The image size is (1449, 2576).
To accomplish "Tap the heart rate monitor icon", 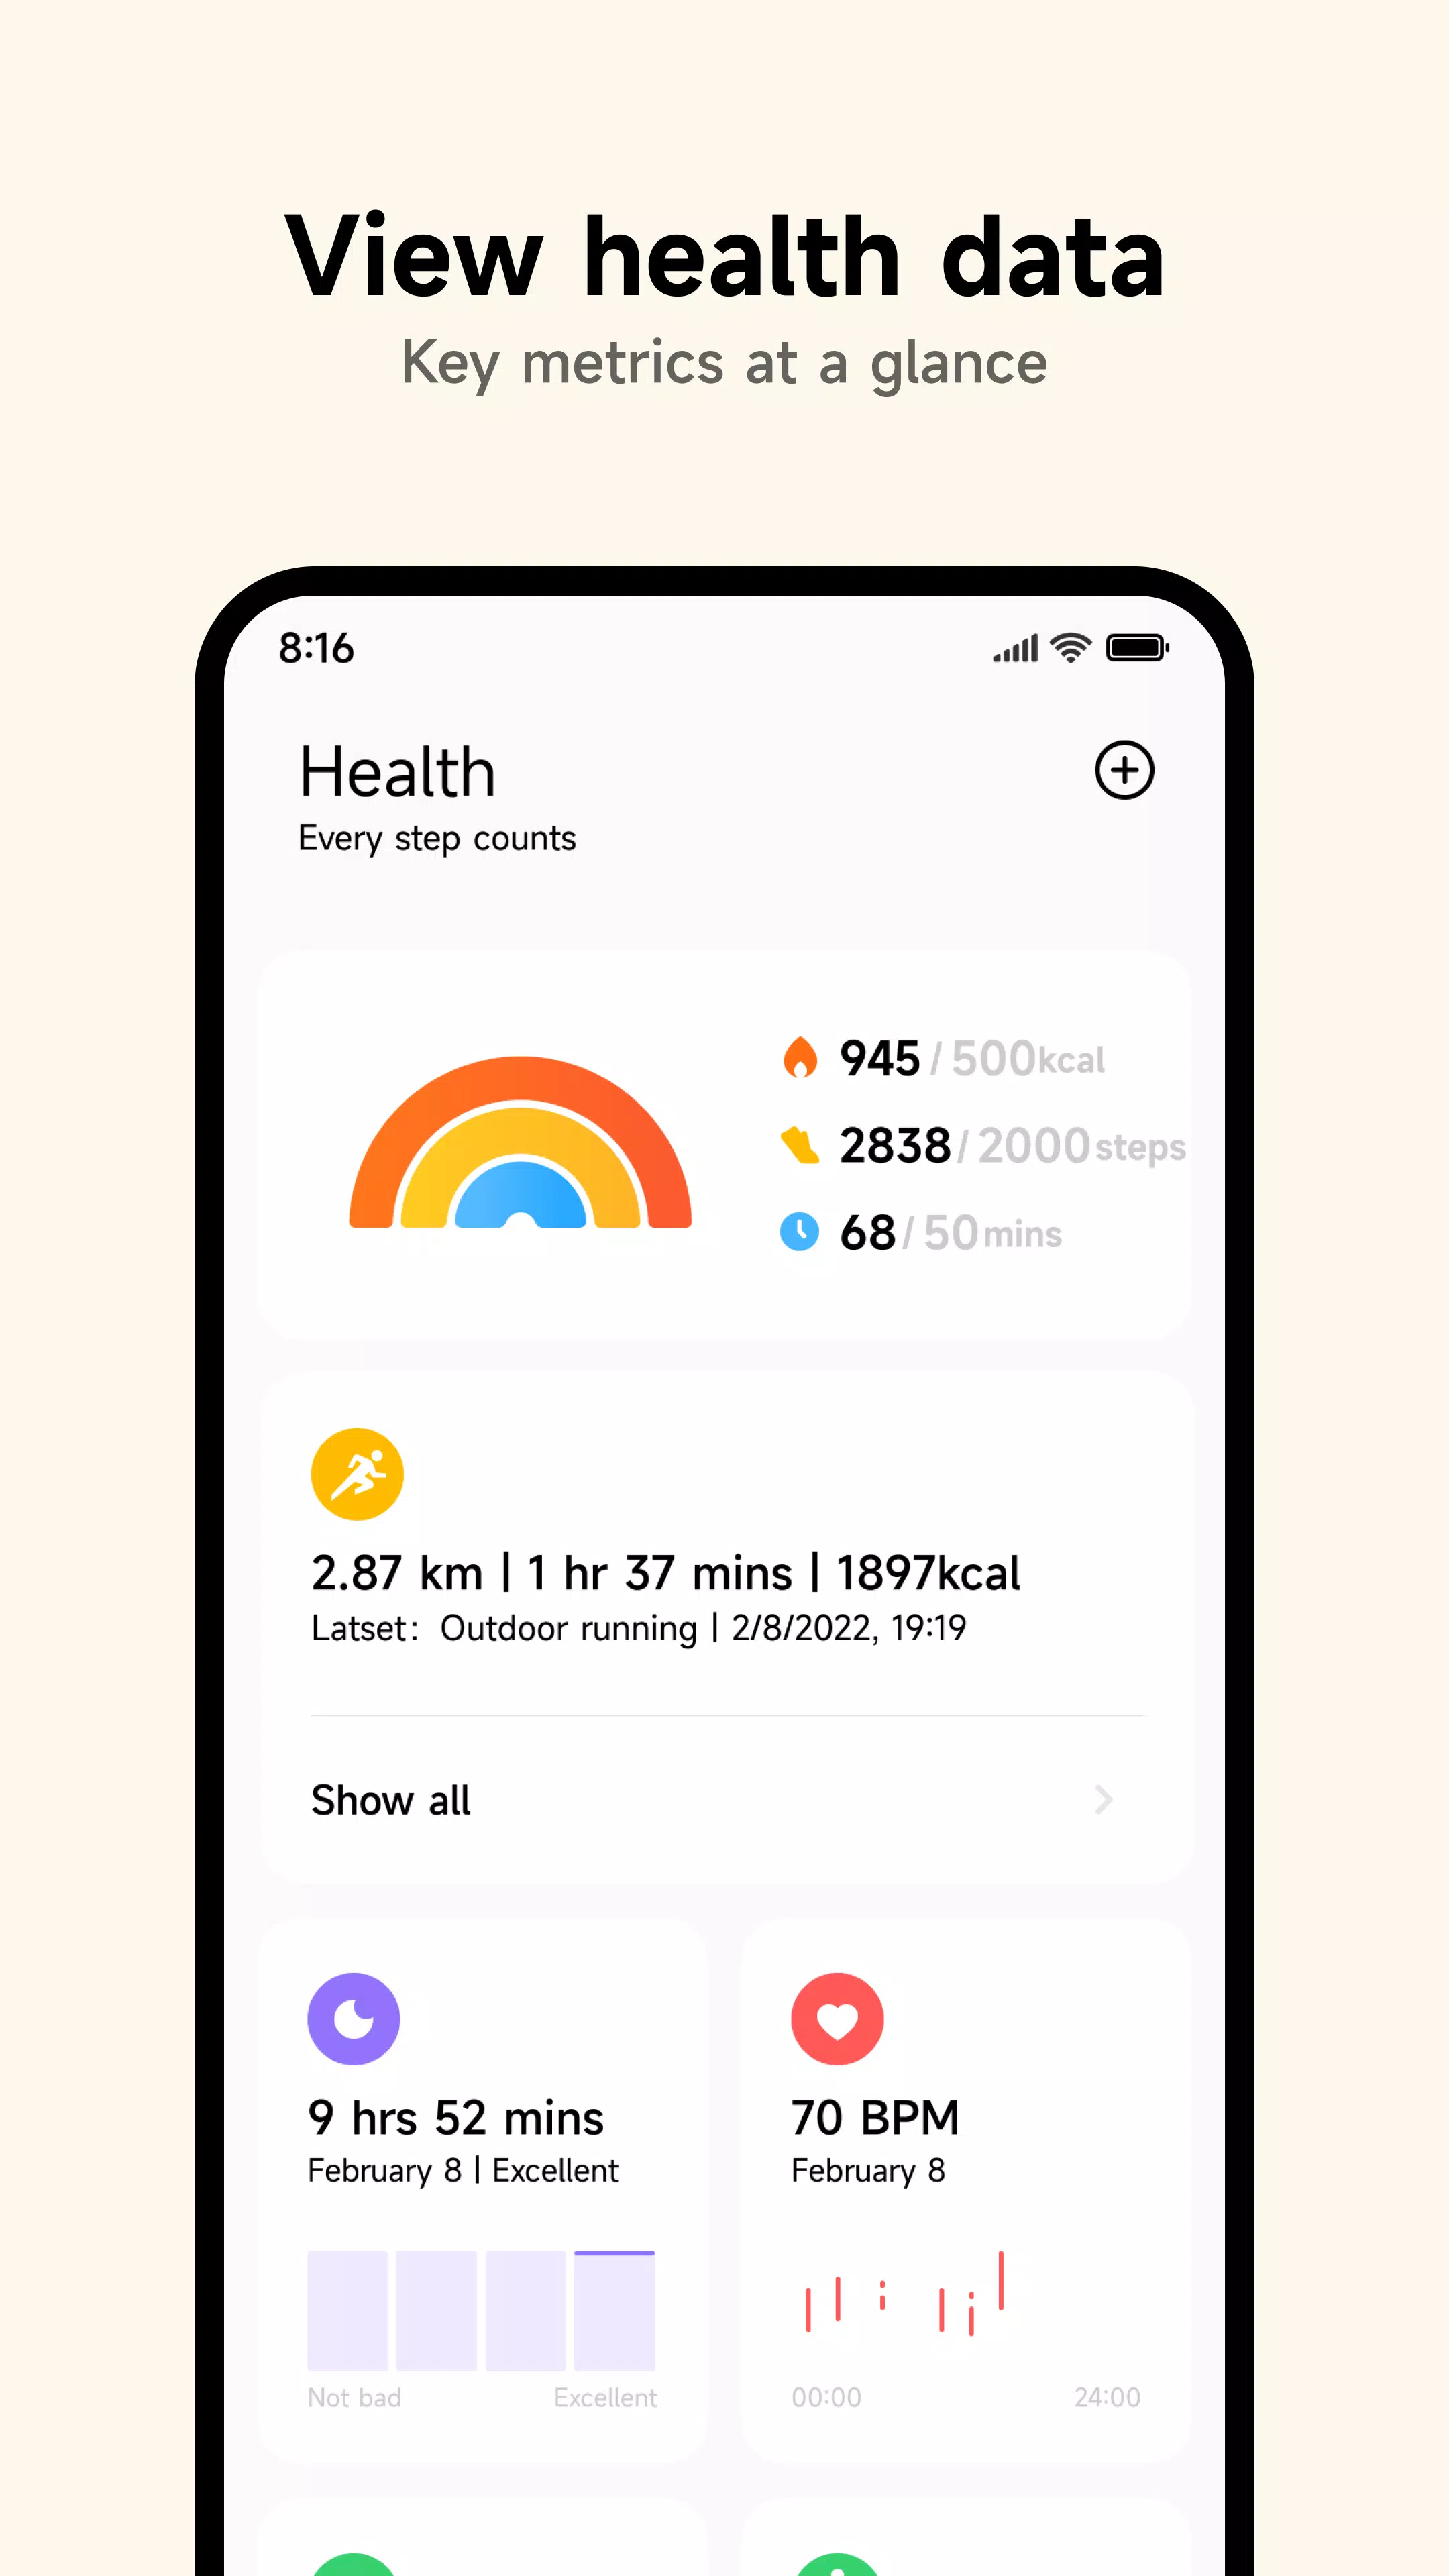I will click(839, 2017).
